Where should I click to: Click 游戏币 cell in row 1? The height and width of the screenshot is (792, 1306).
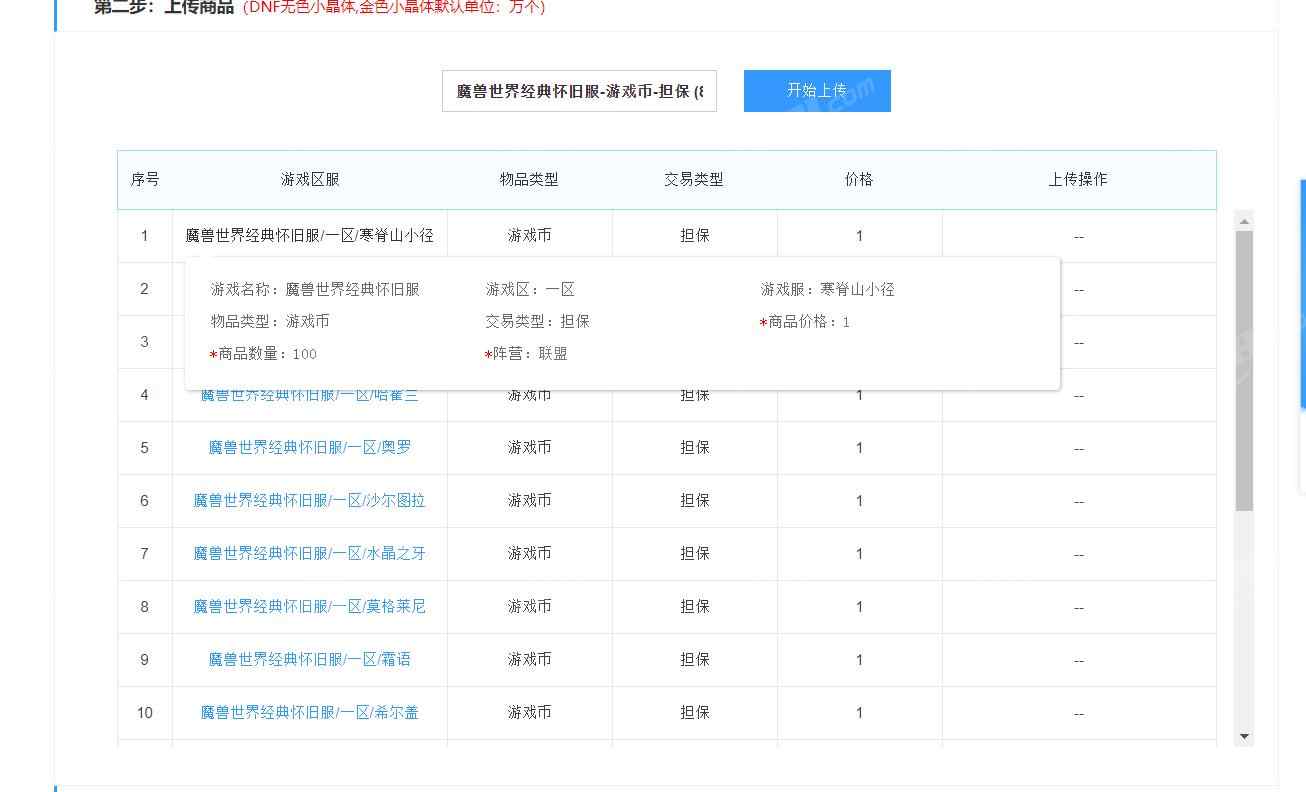tap(529, 236)
